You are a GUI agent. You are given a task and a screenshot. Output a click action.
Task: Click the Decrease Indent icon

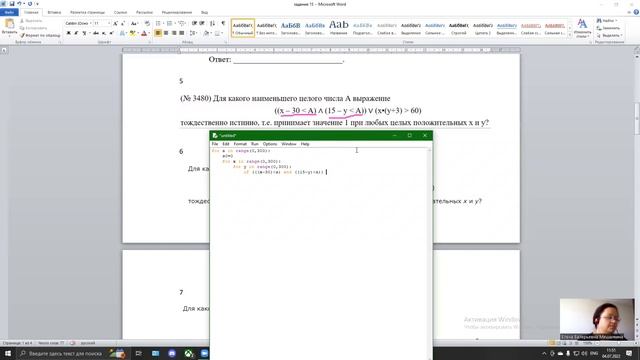[194, 24]
